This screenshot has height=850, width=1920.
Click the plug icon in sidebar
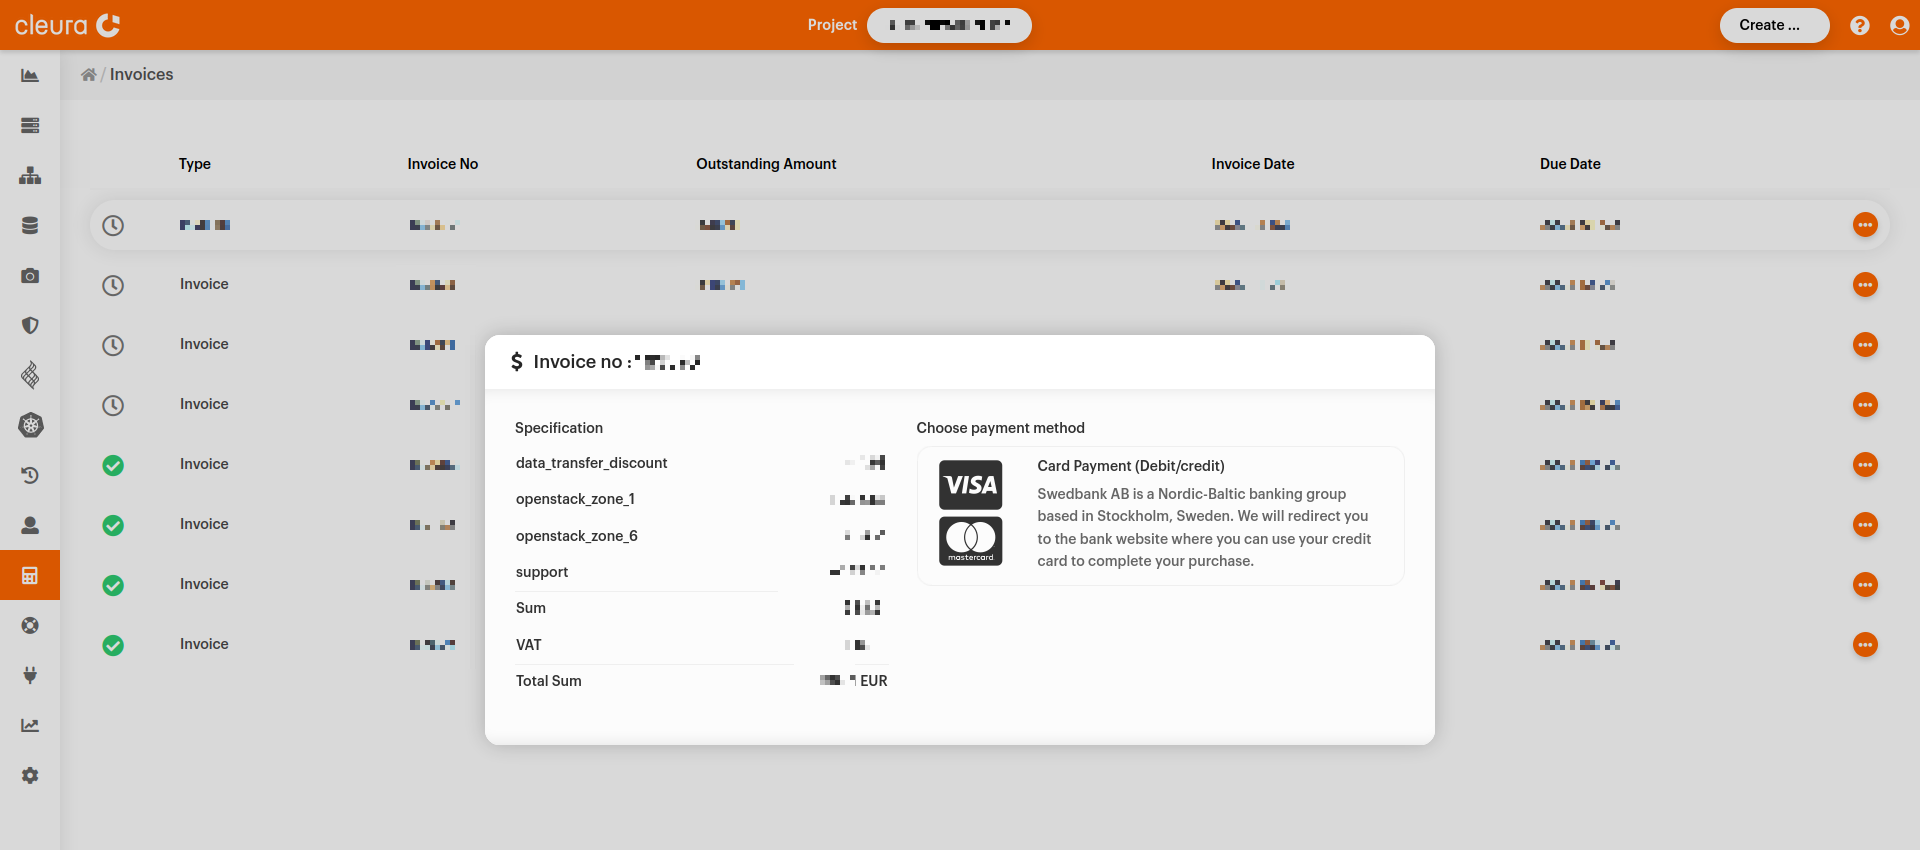click(x=30, y=676)
